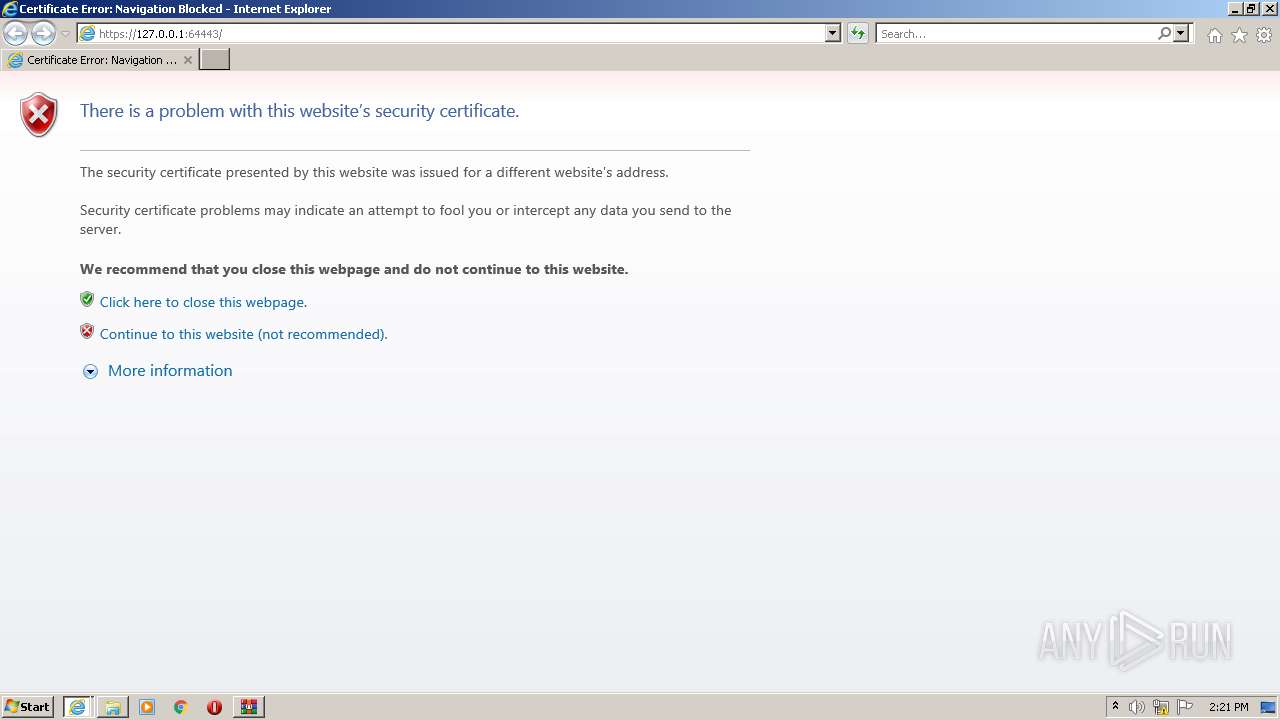This screenshot has height=720, width=1280.
Task: Open the recent pages dropdown arrow
Action: coord(65,34)
